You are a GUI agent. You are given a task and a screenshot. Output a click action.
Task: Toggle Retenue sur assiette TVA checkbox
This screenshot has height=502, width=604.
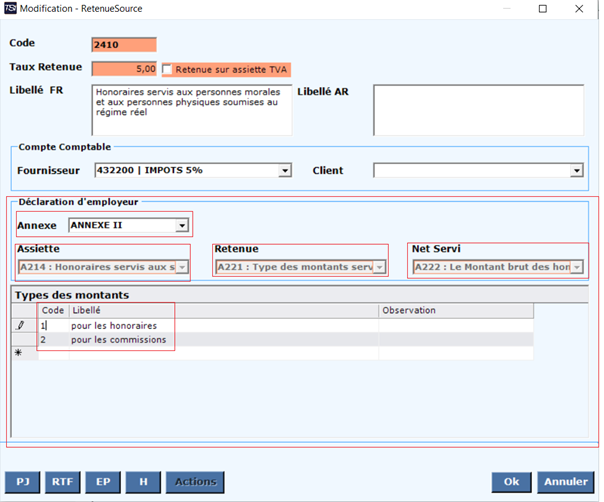point(167,69)
